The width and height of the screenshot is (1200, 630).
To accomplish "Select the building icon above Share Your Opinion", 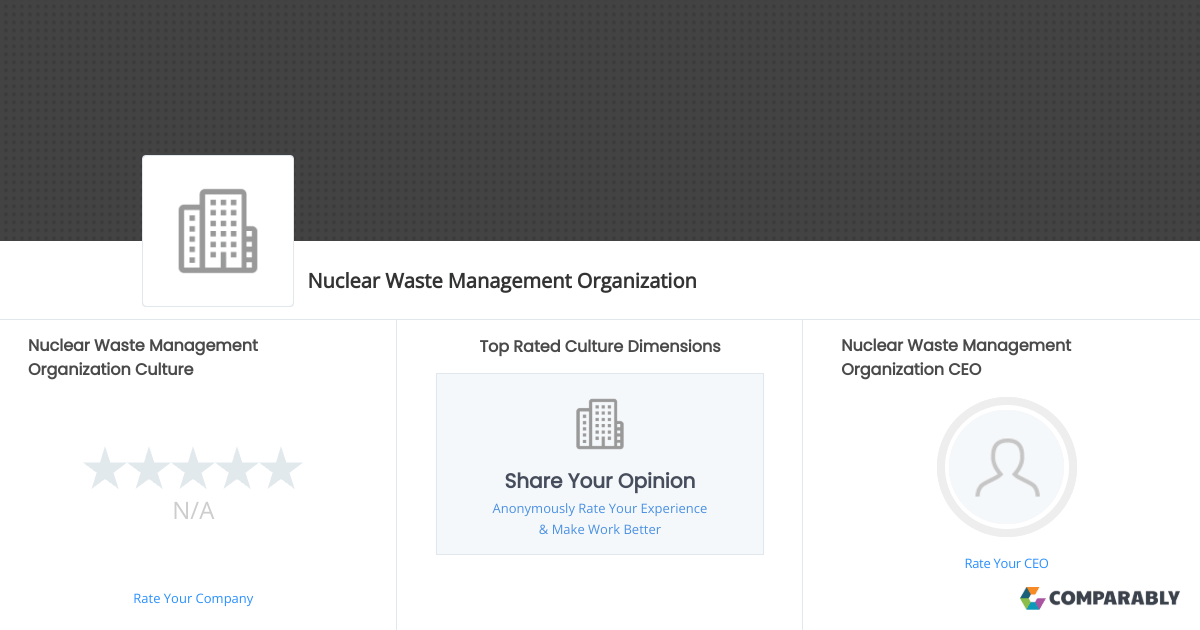I will point(599,423).
